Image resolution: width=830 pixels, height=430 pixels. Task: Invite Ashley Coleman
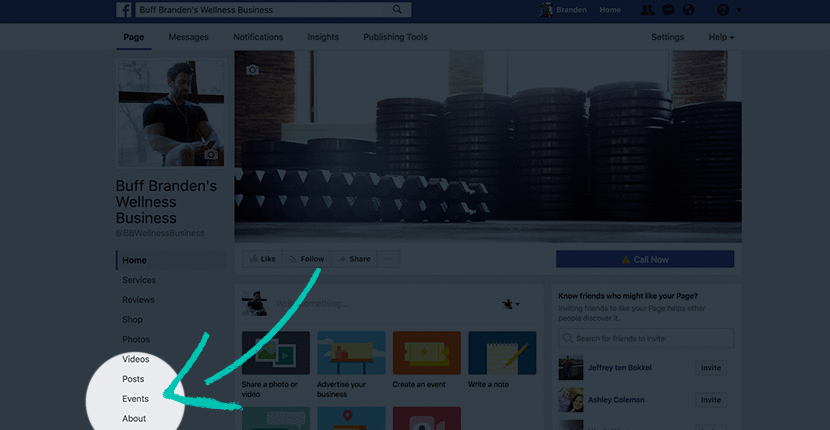[711, 400]
